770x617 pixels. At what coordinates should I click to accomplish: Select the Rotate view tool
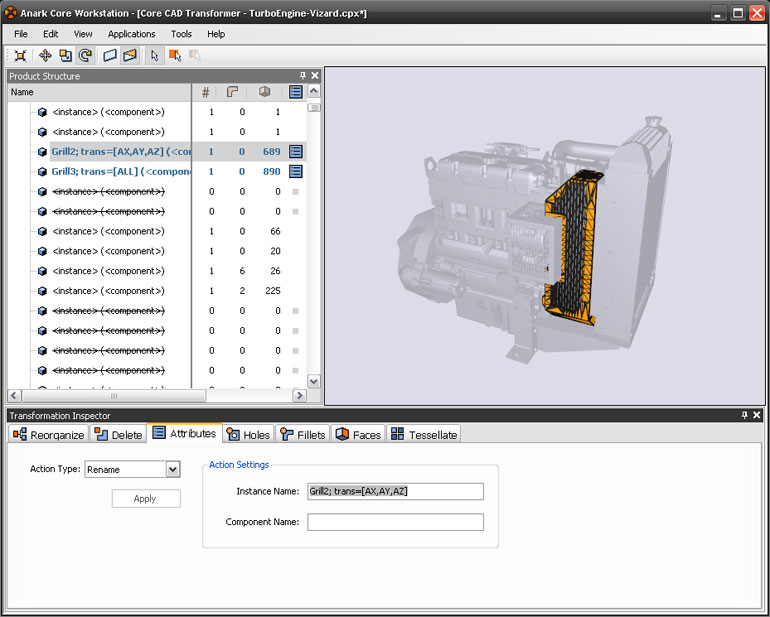[x=85, y=56]
